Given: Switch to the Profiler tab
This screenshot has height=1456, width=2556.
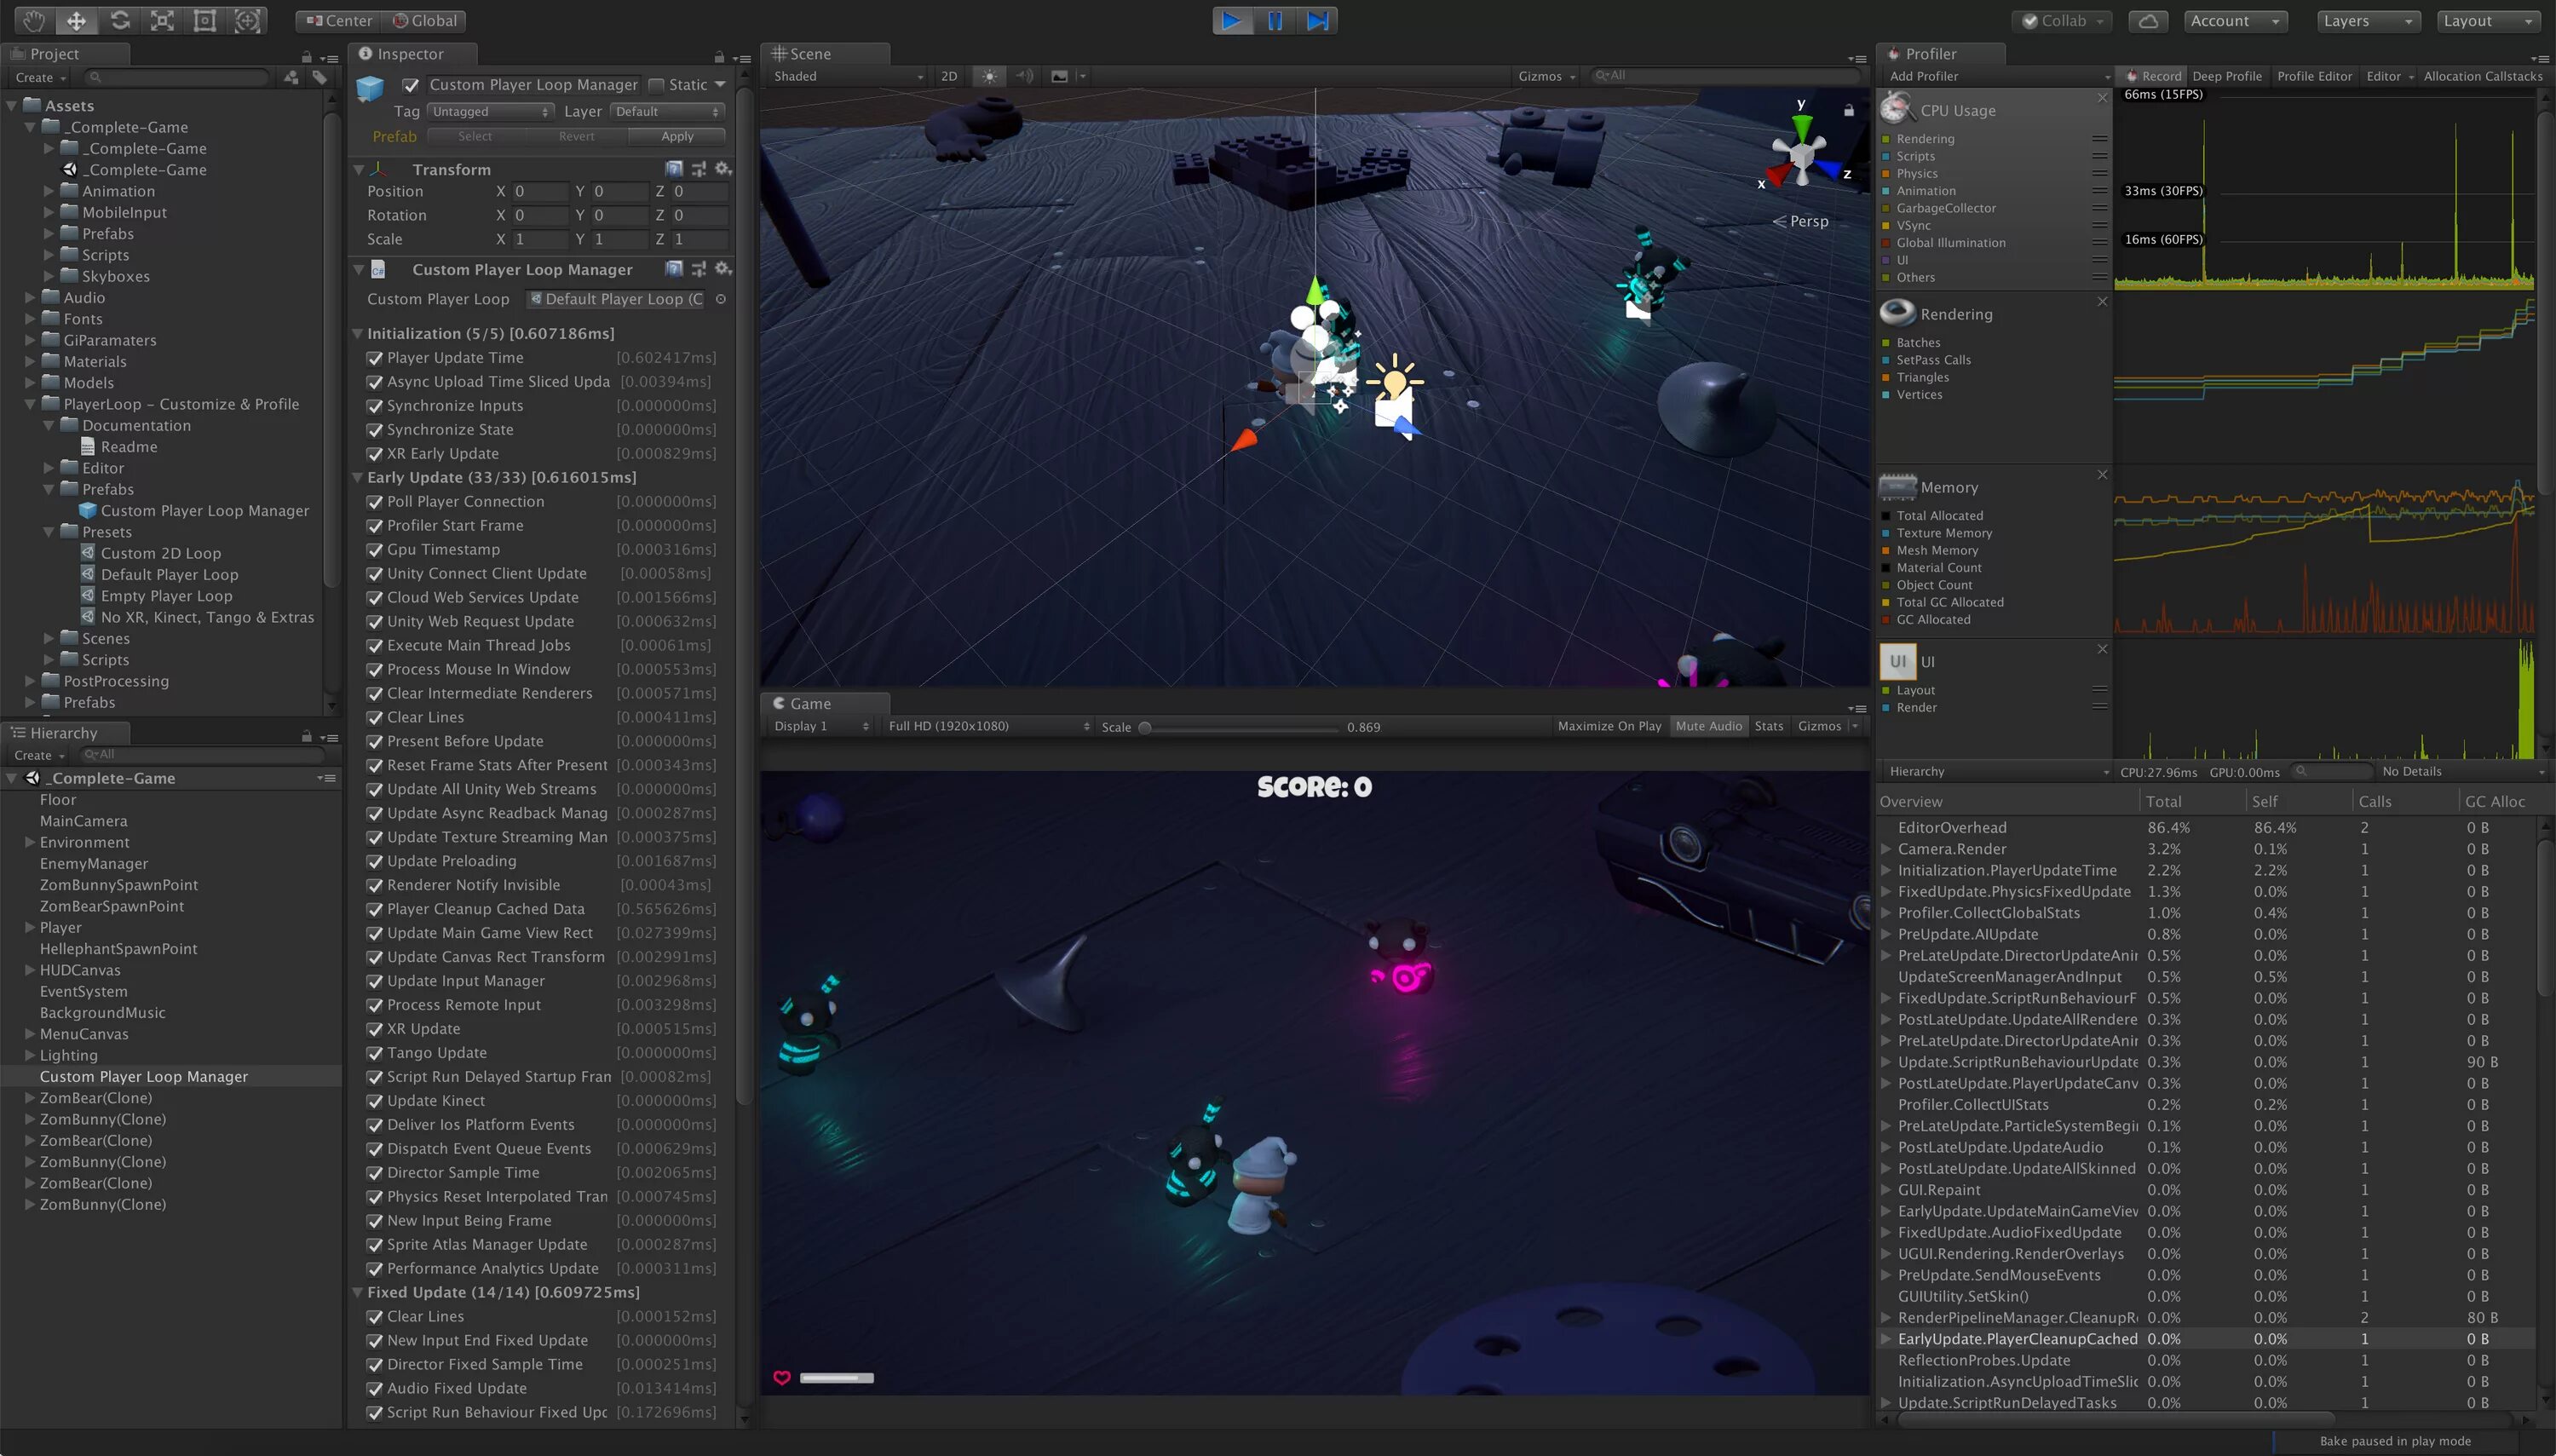Looking at the screenshot, I should point(1929,54).
